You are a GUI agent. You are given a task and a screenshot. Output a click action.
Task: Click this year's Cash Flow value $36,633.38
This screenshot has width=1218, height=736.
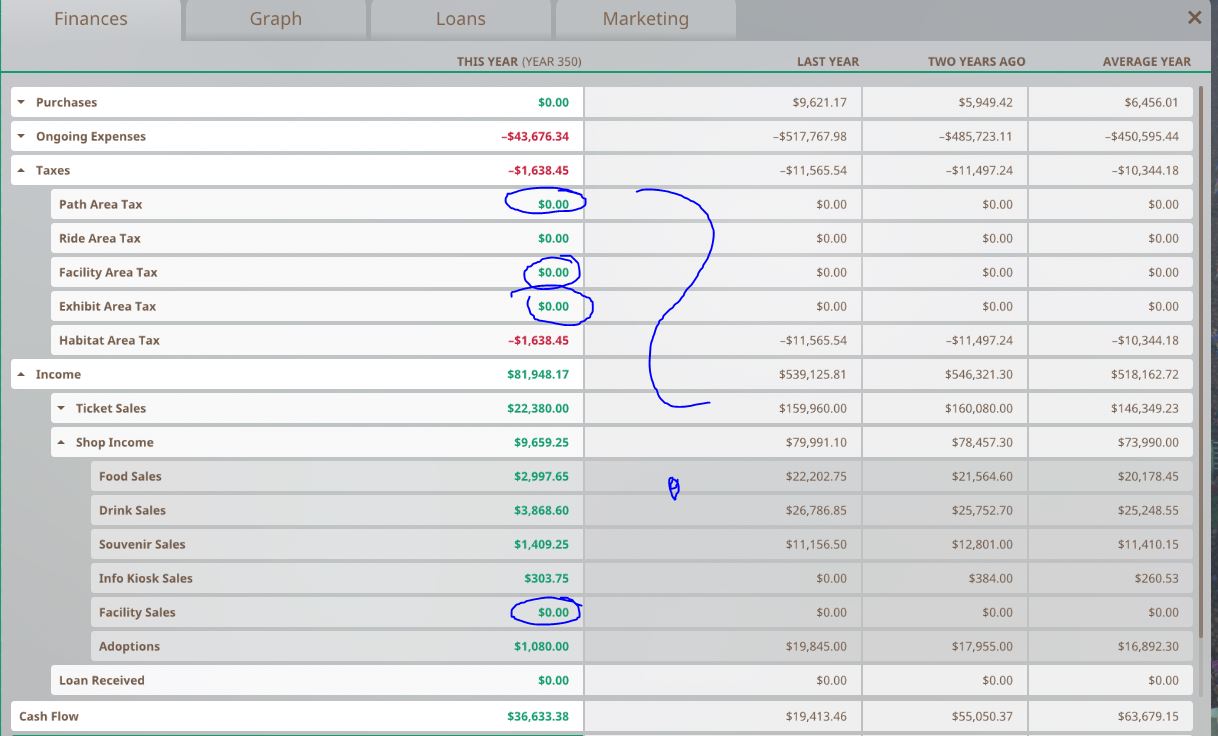click(x=538, y=716)
